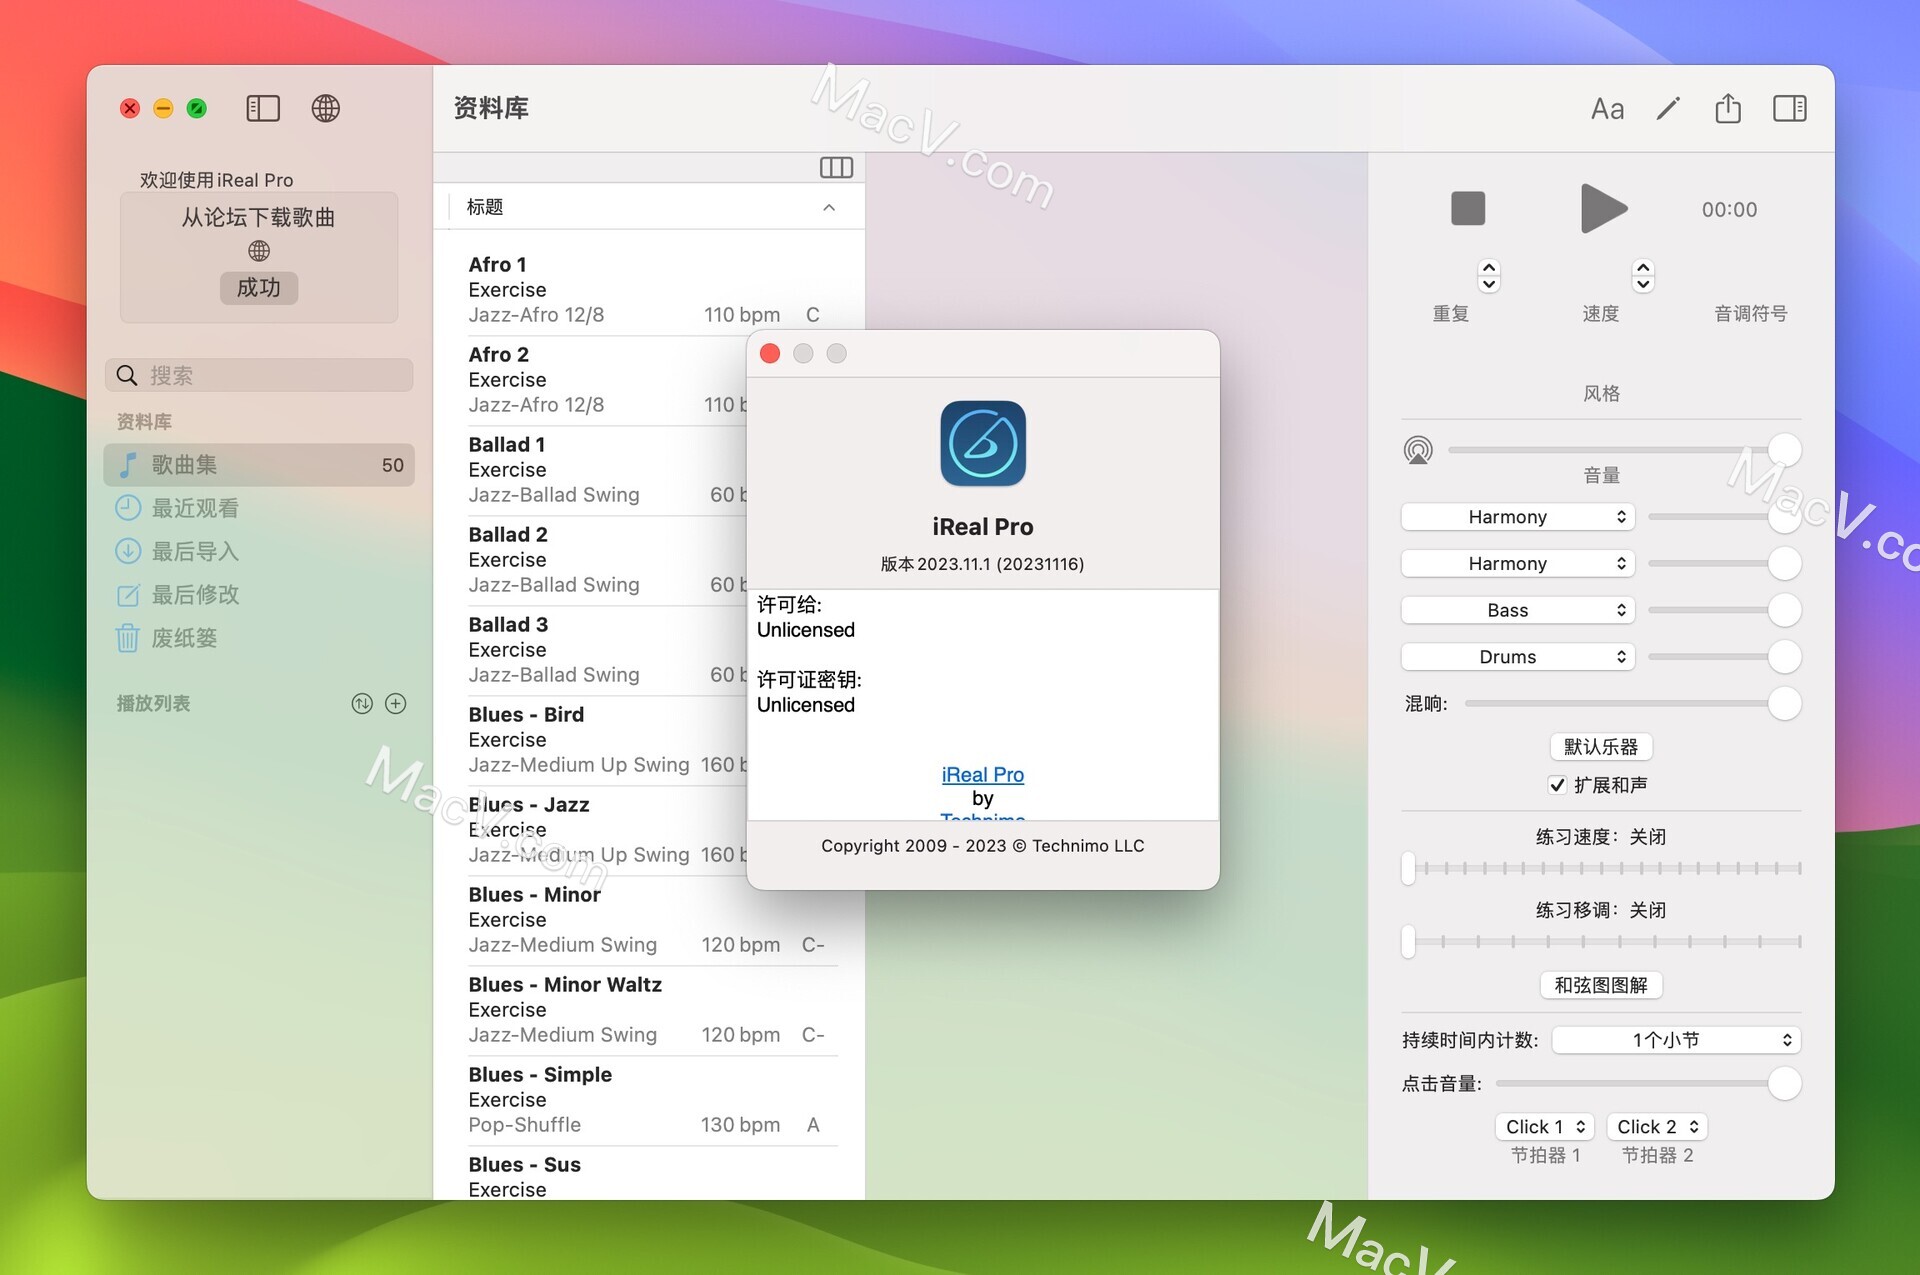Select the recently viewed clock icon

[128, 508]
